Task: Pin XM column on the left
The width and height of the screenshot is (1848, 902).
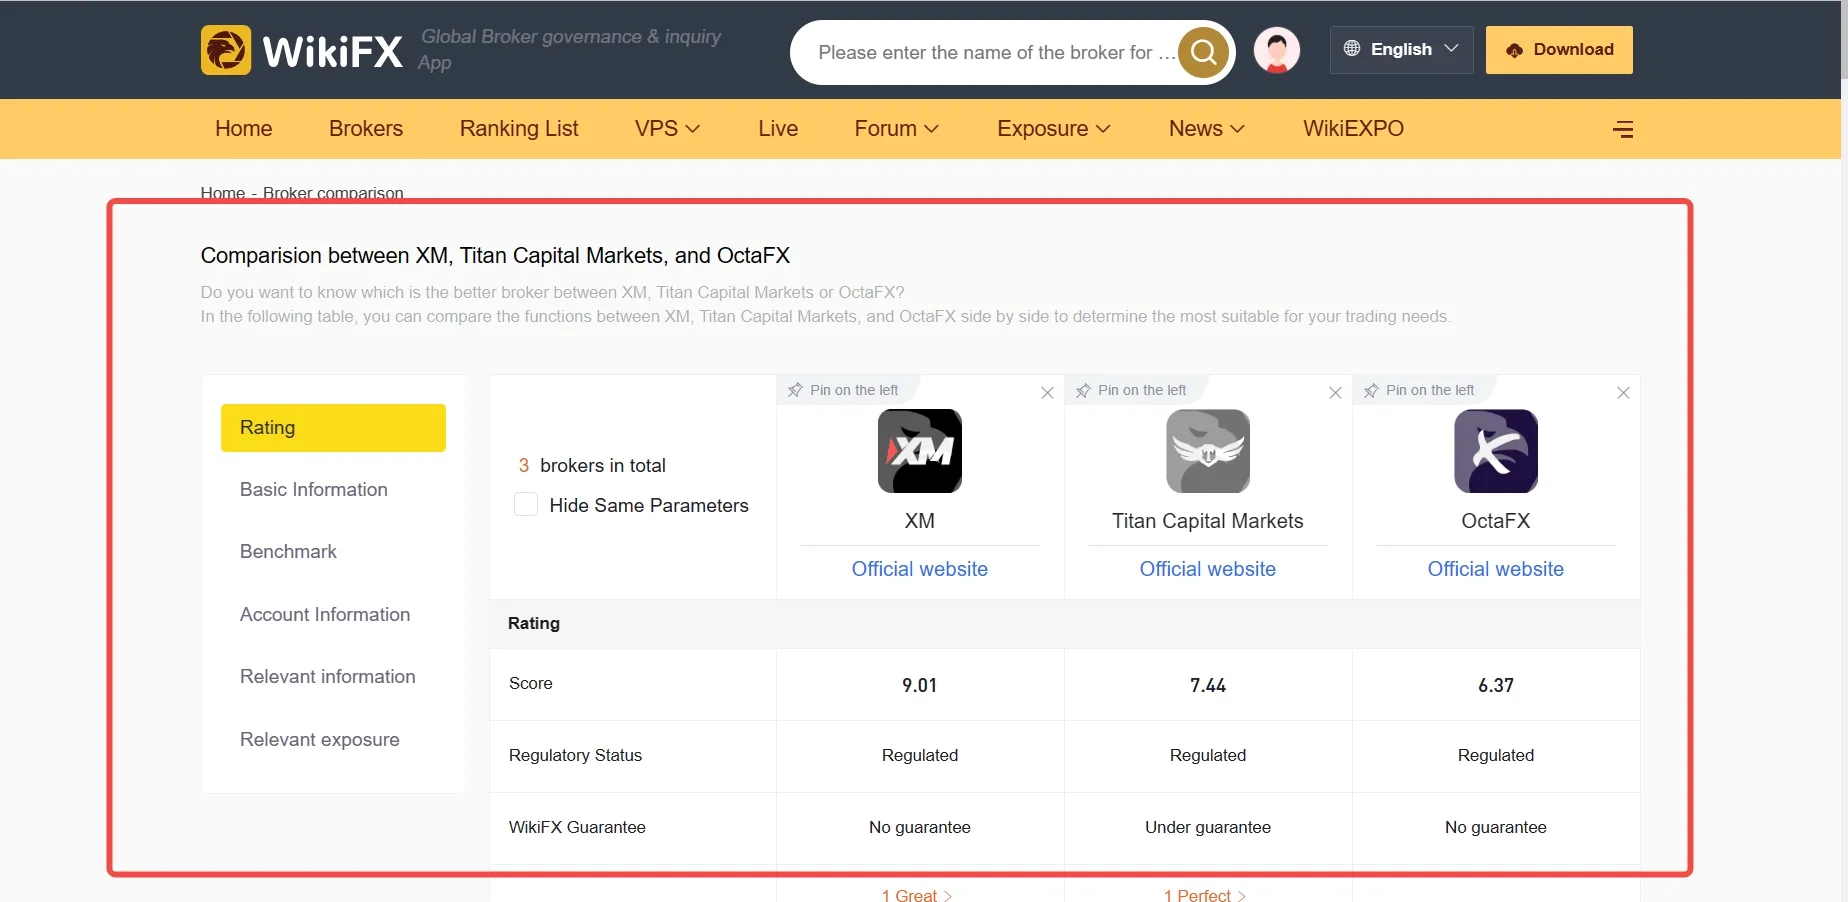Action: [843, 390]
